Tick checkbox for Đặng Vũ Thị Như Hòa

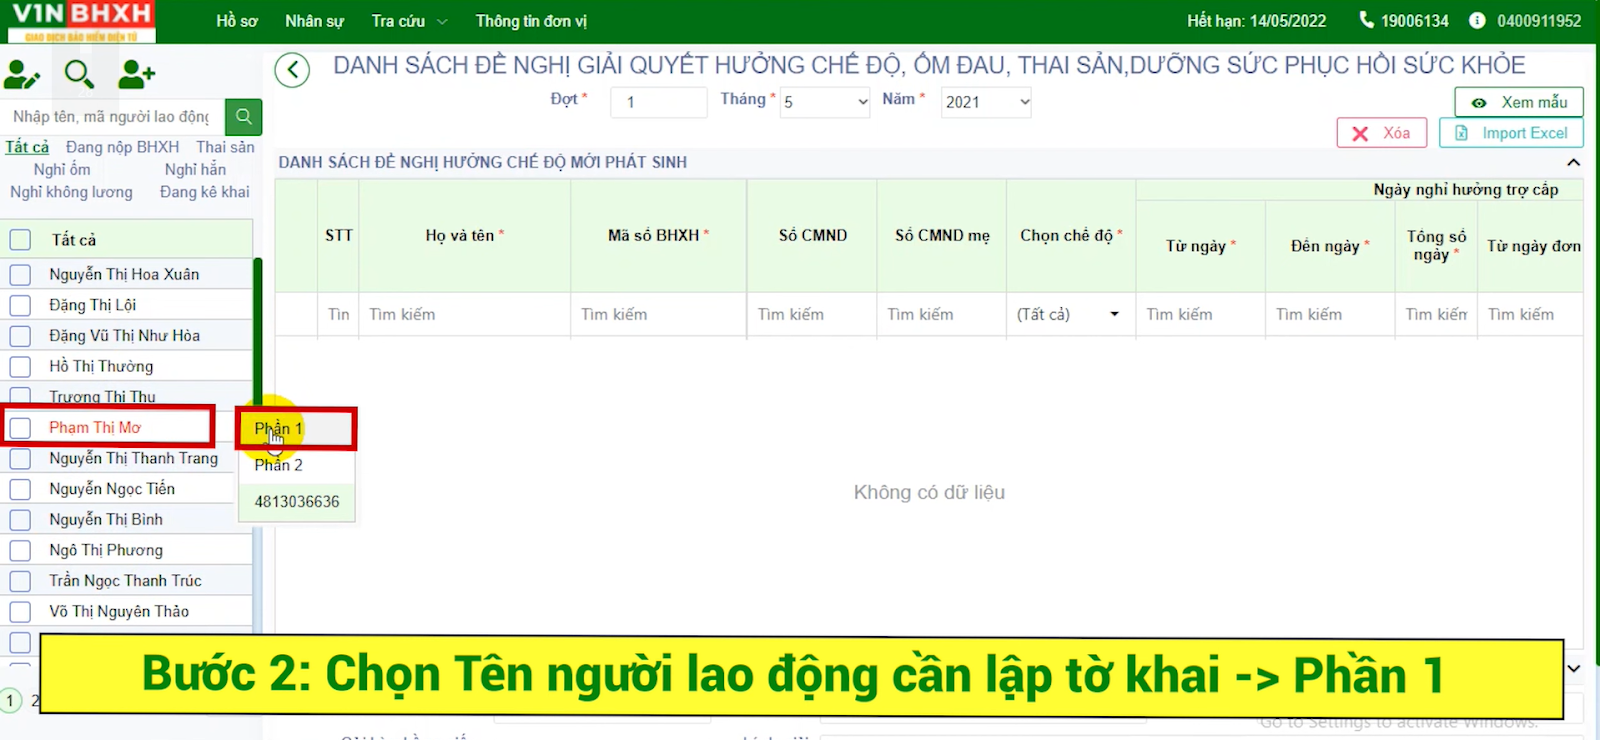20,336
